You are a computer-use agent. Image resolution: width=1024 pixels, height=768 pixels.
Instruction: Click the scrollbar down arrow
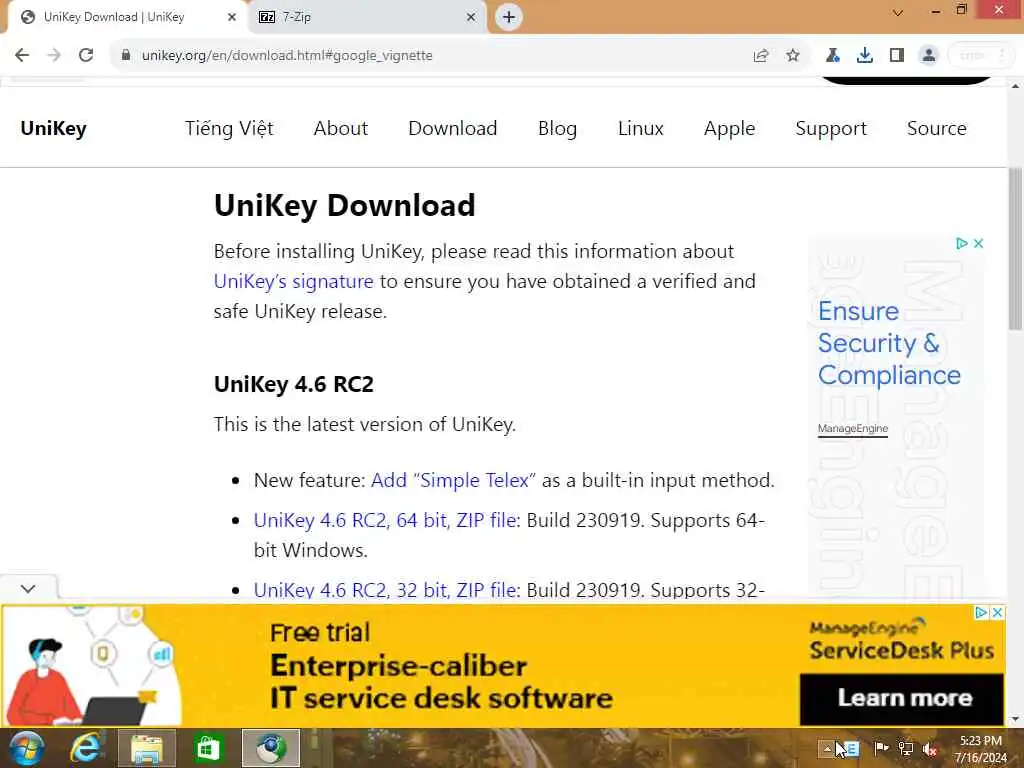(x=1016, y=719)
